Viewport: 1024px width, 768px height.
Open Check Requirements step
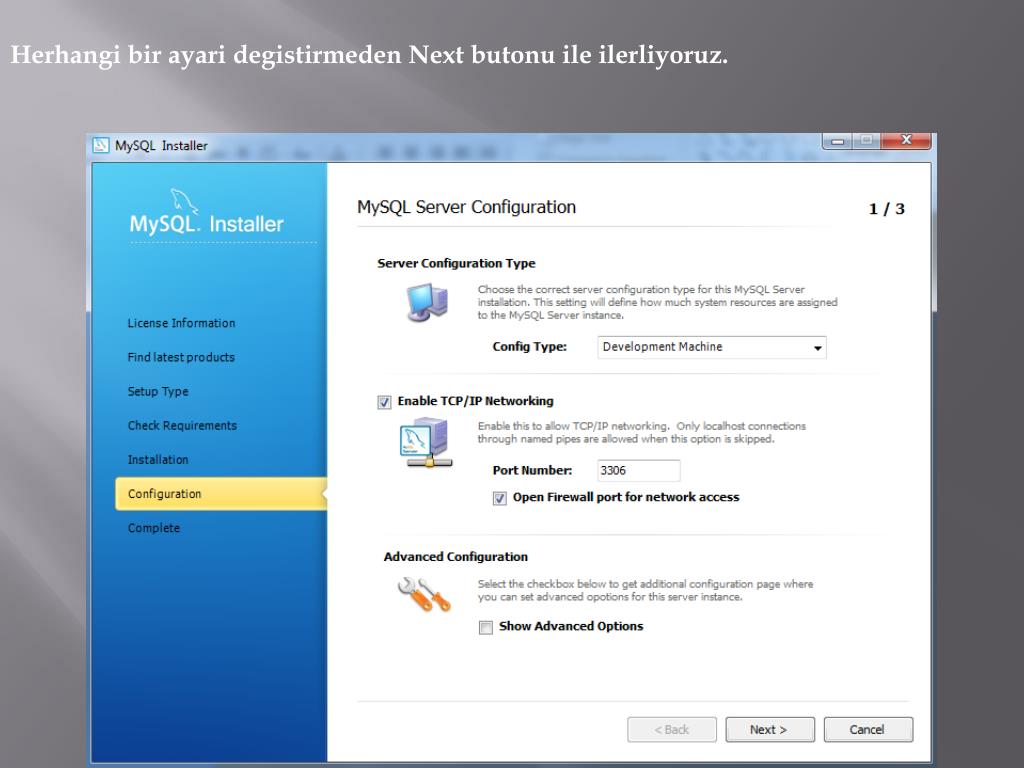(182, 425)
